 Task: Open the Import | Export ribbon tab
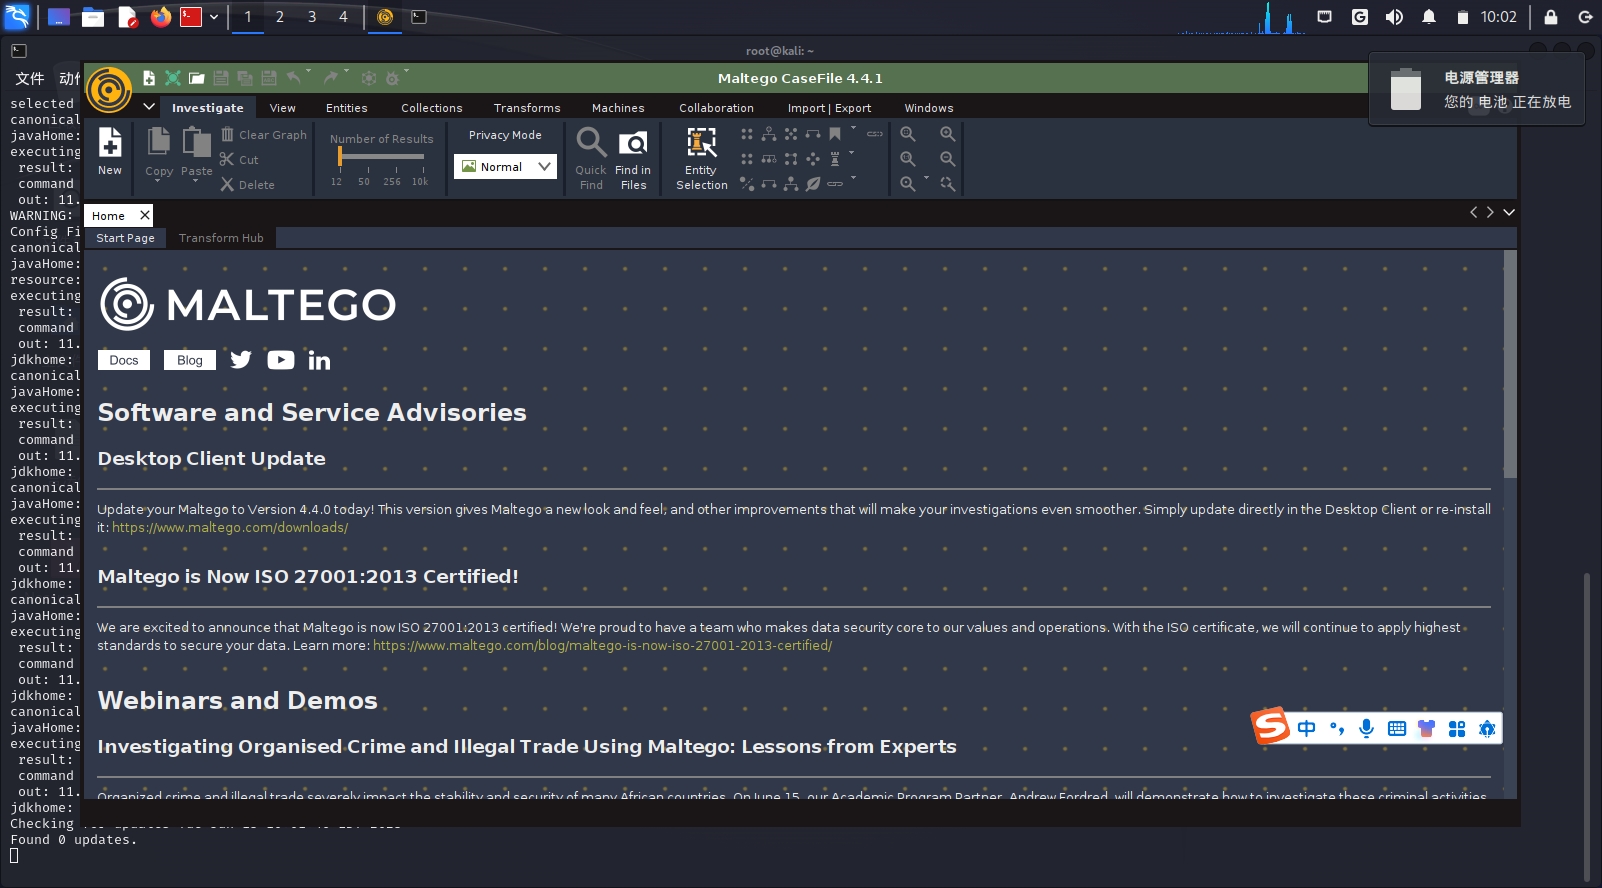(x=829, y=108)
